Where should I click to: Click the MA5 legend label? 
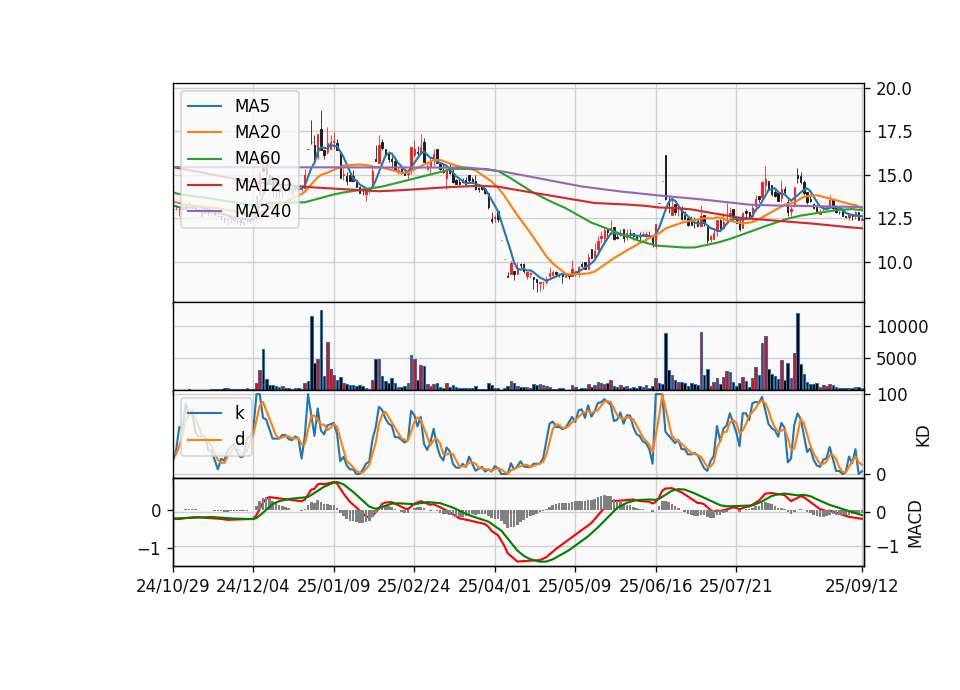(252, 106)
